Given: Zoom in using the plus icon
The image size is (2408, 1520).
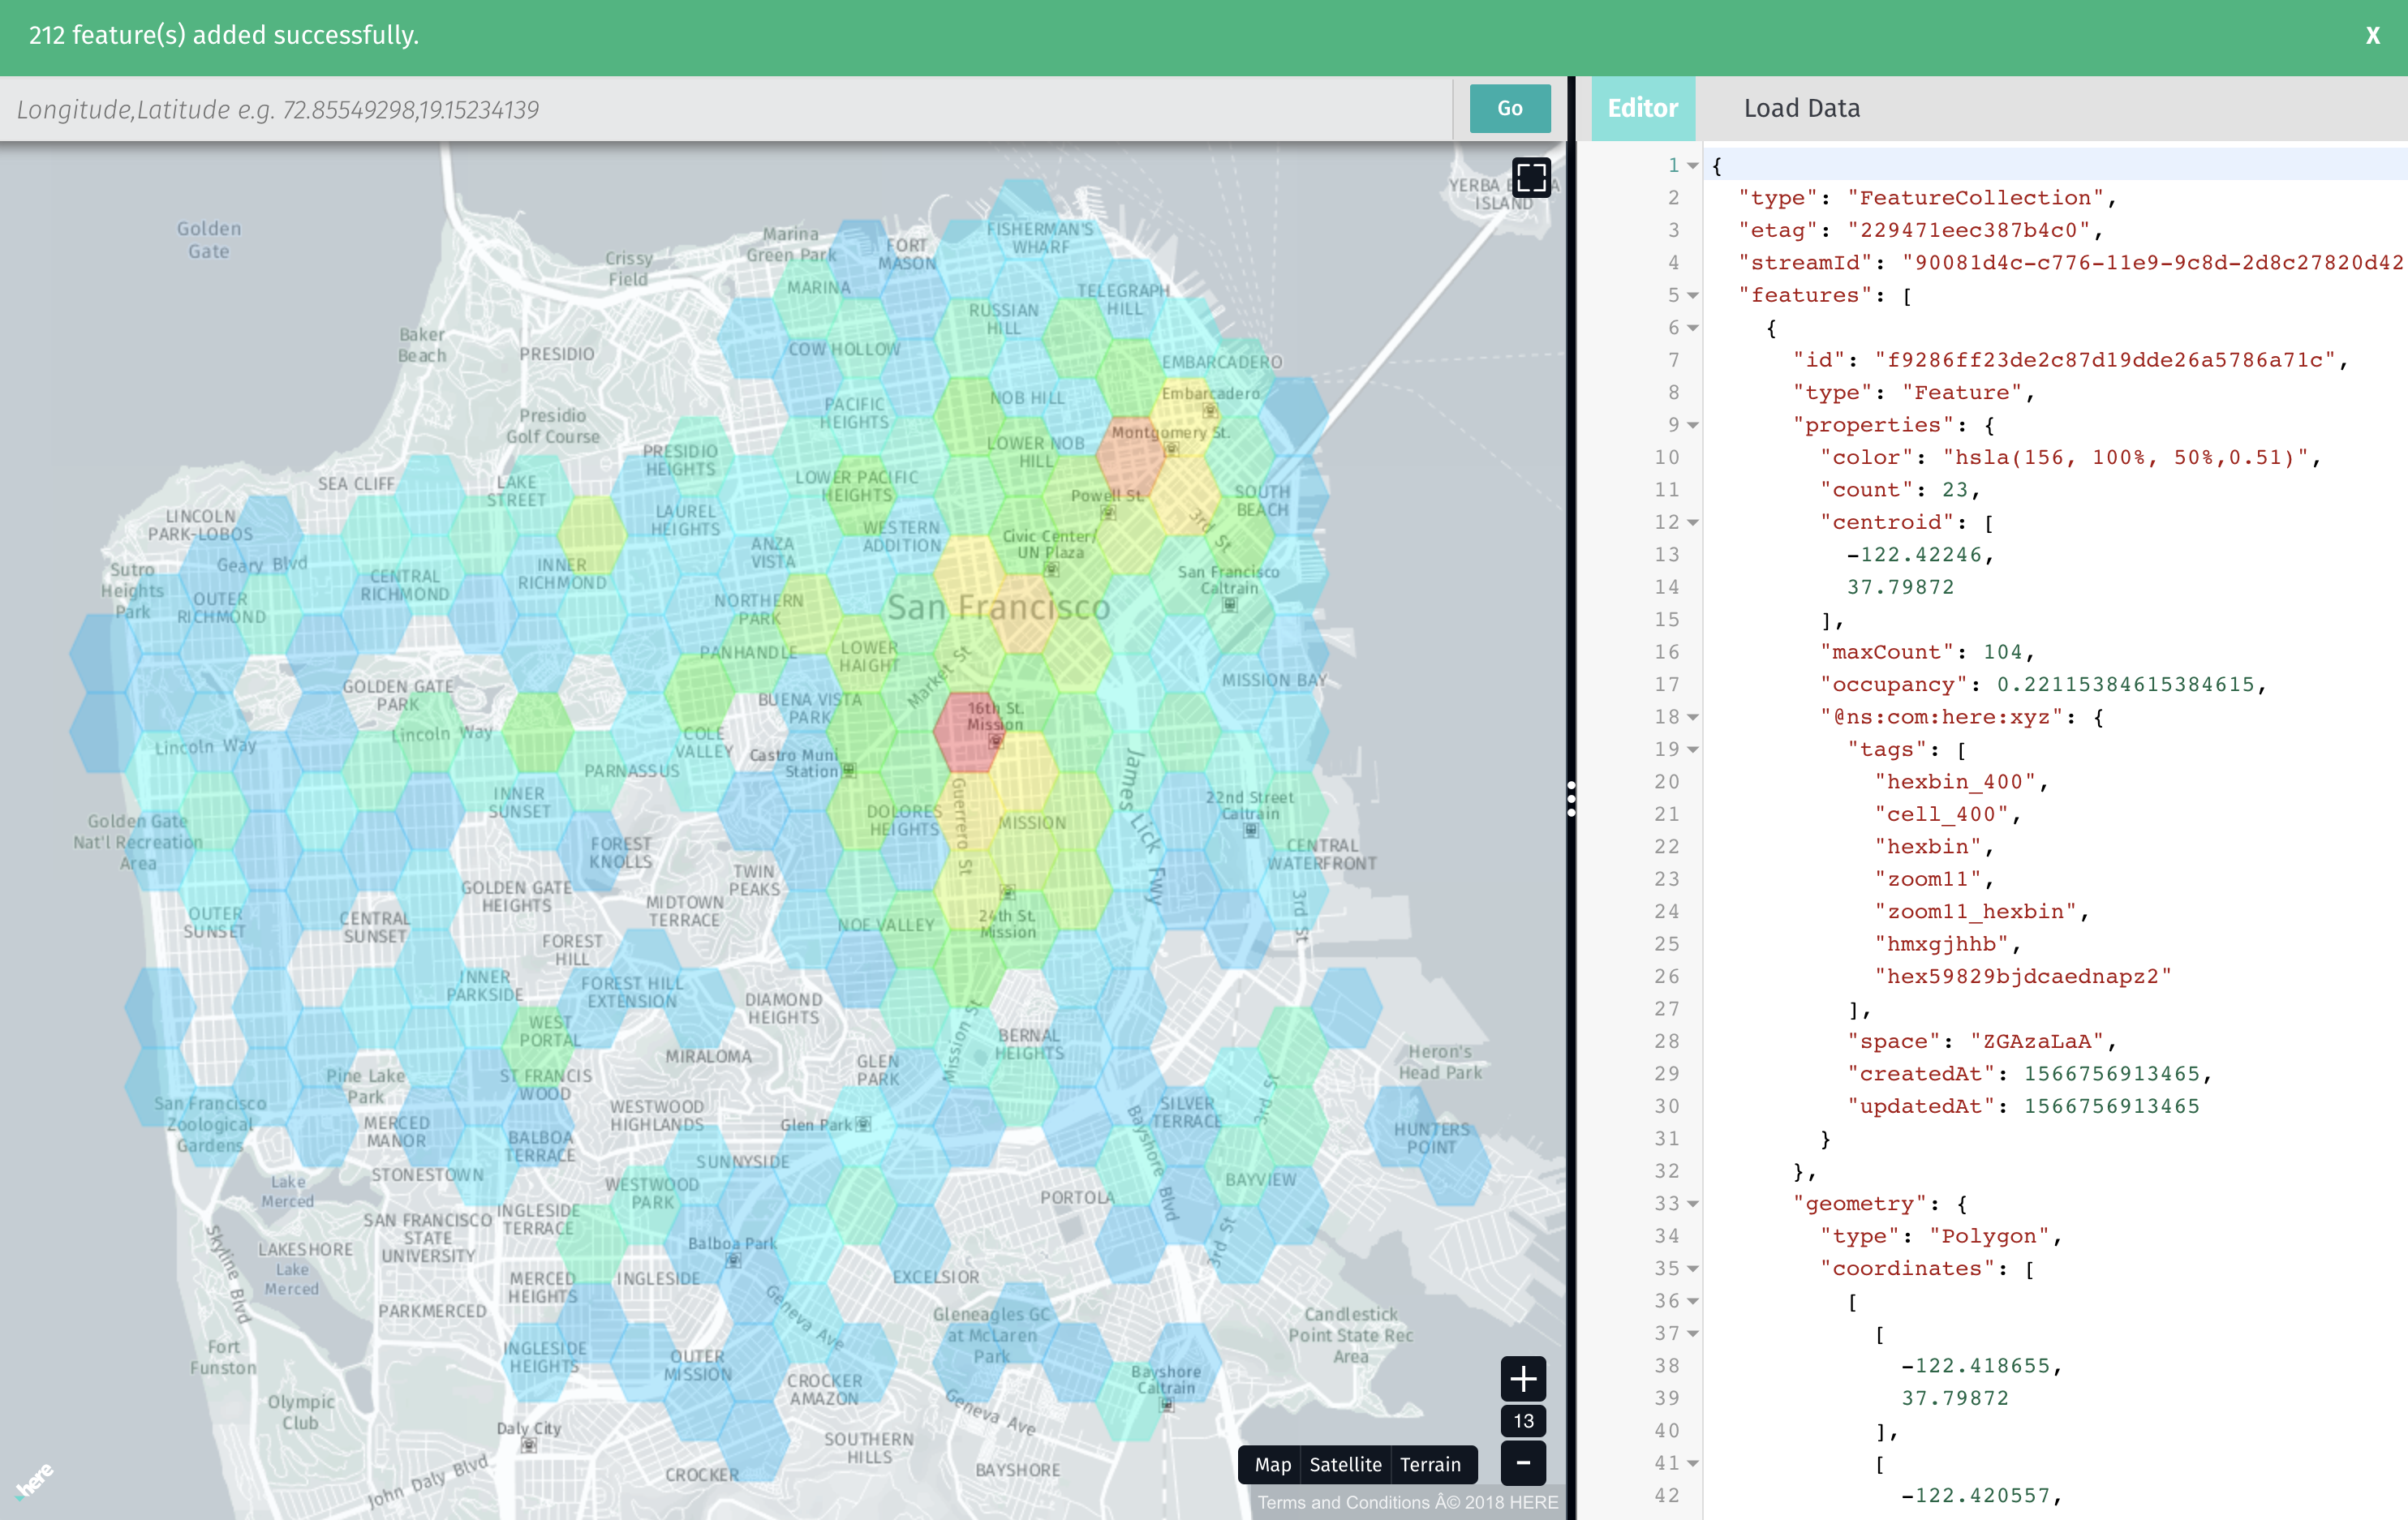Looking at the screenshot, I should (1523, 1380).
